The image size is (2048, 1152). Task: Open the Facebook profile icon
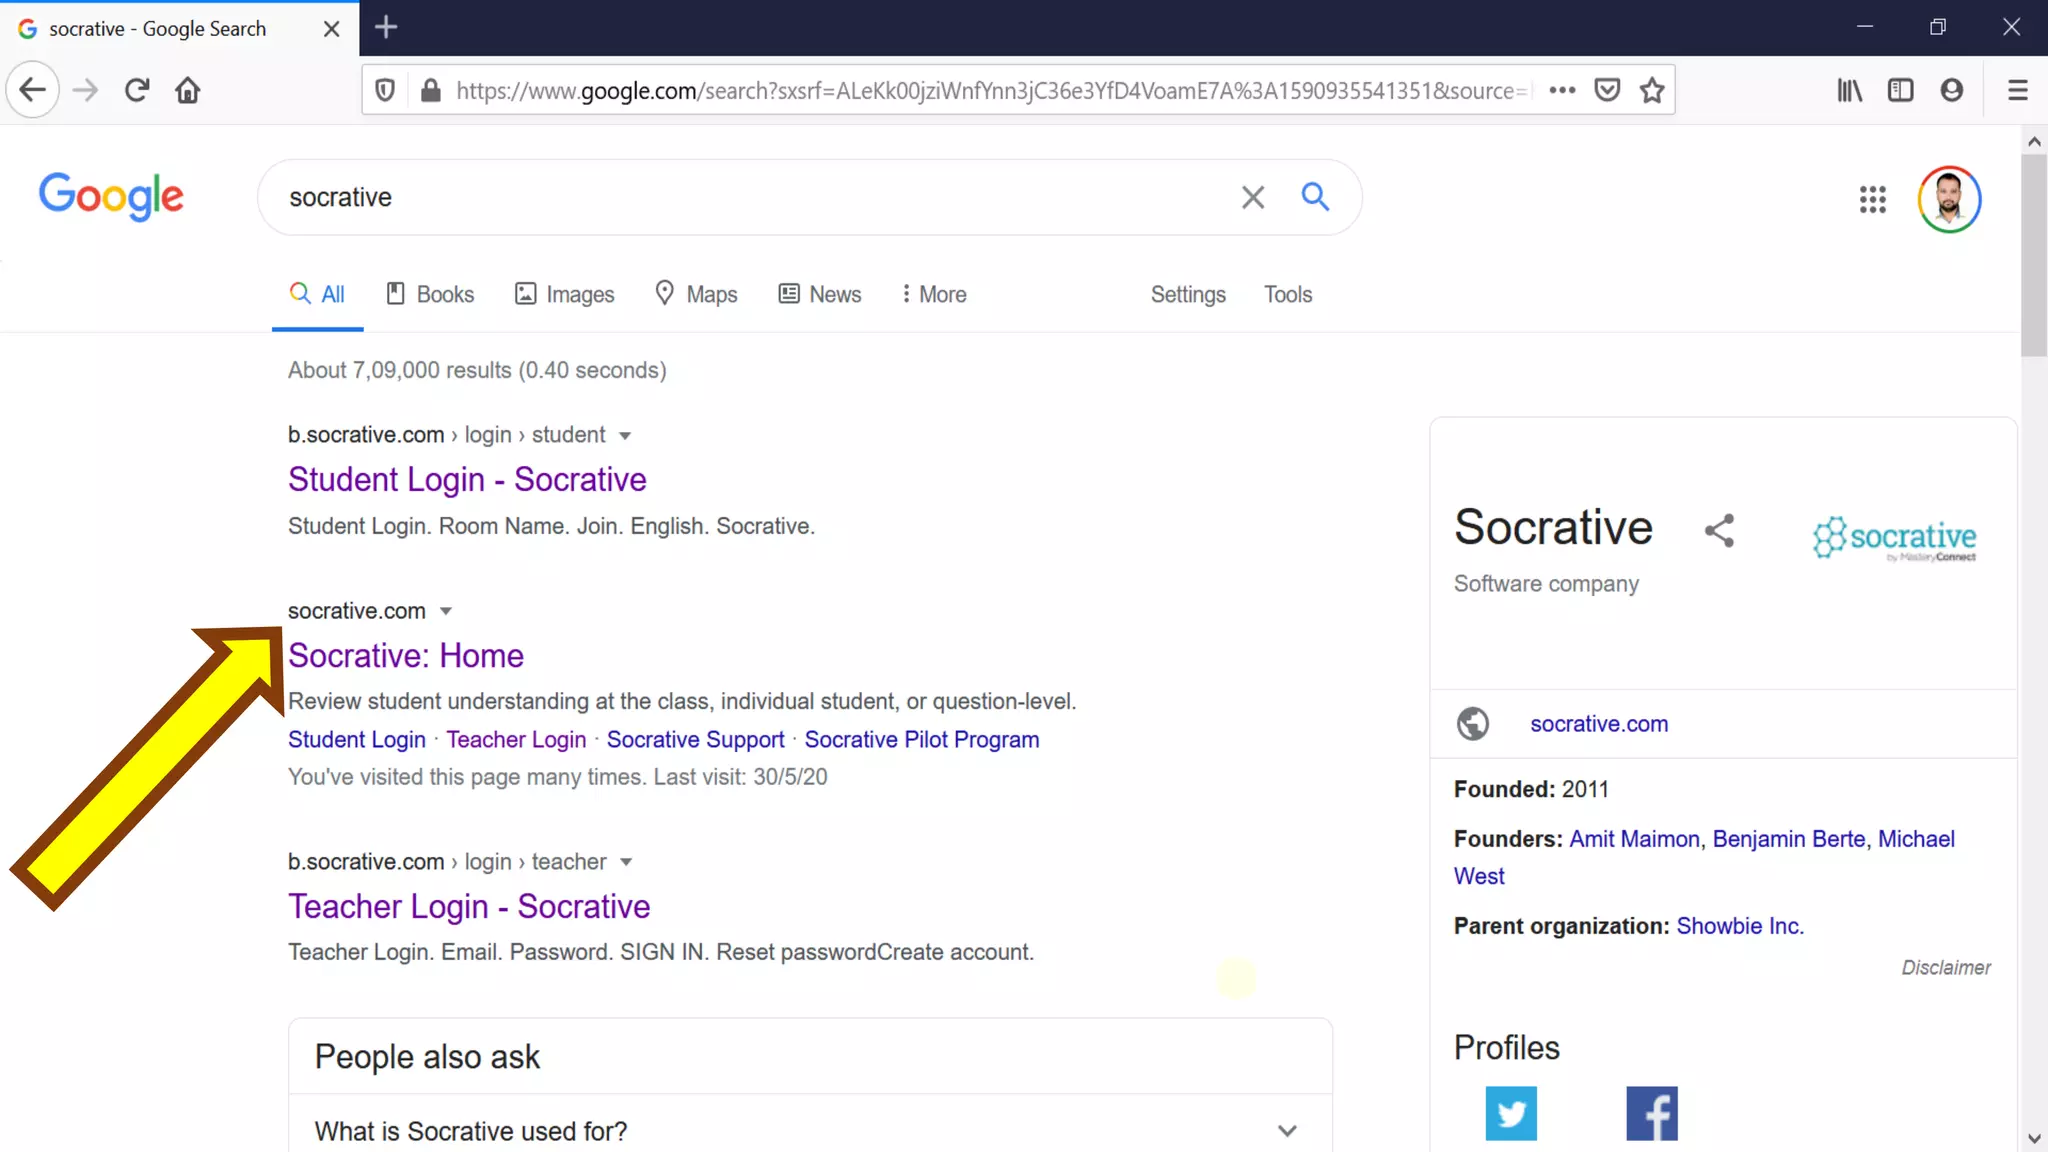1651,1113
